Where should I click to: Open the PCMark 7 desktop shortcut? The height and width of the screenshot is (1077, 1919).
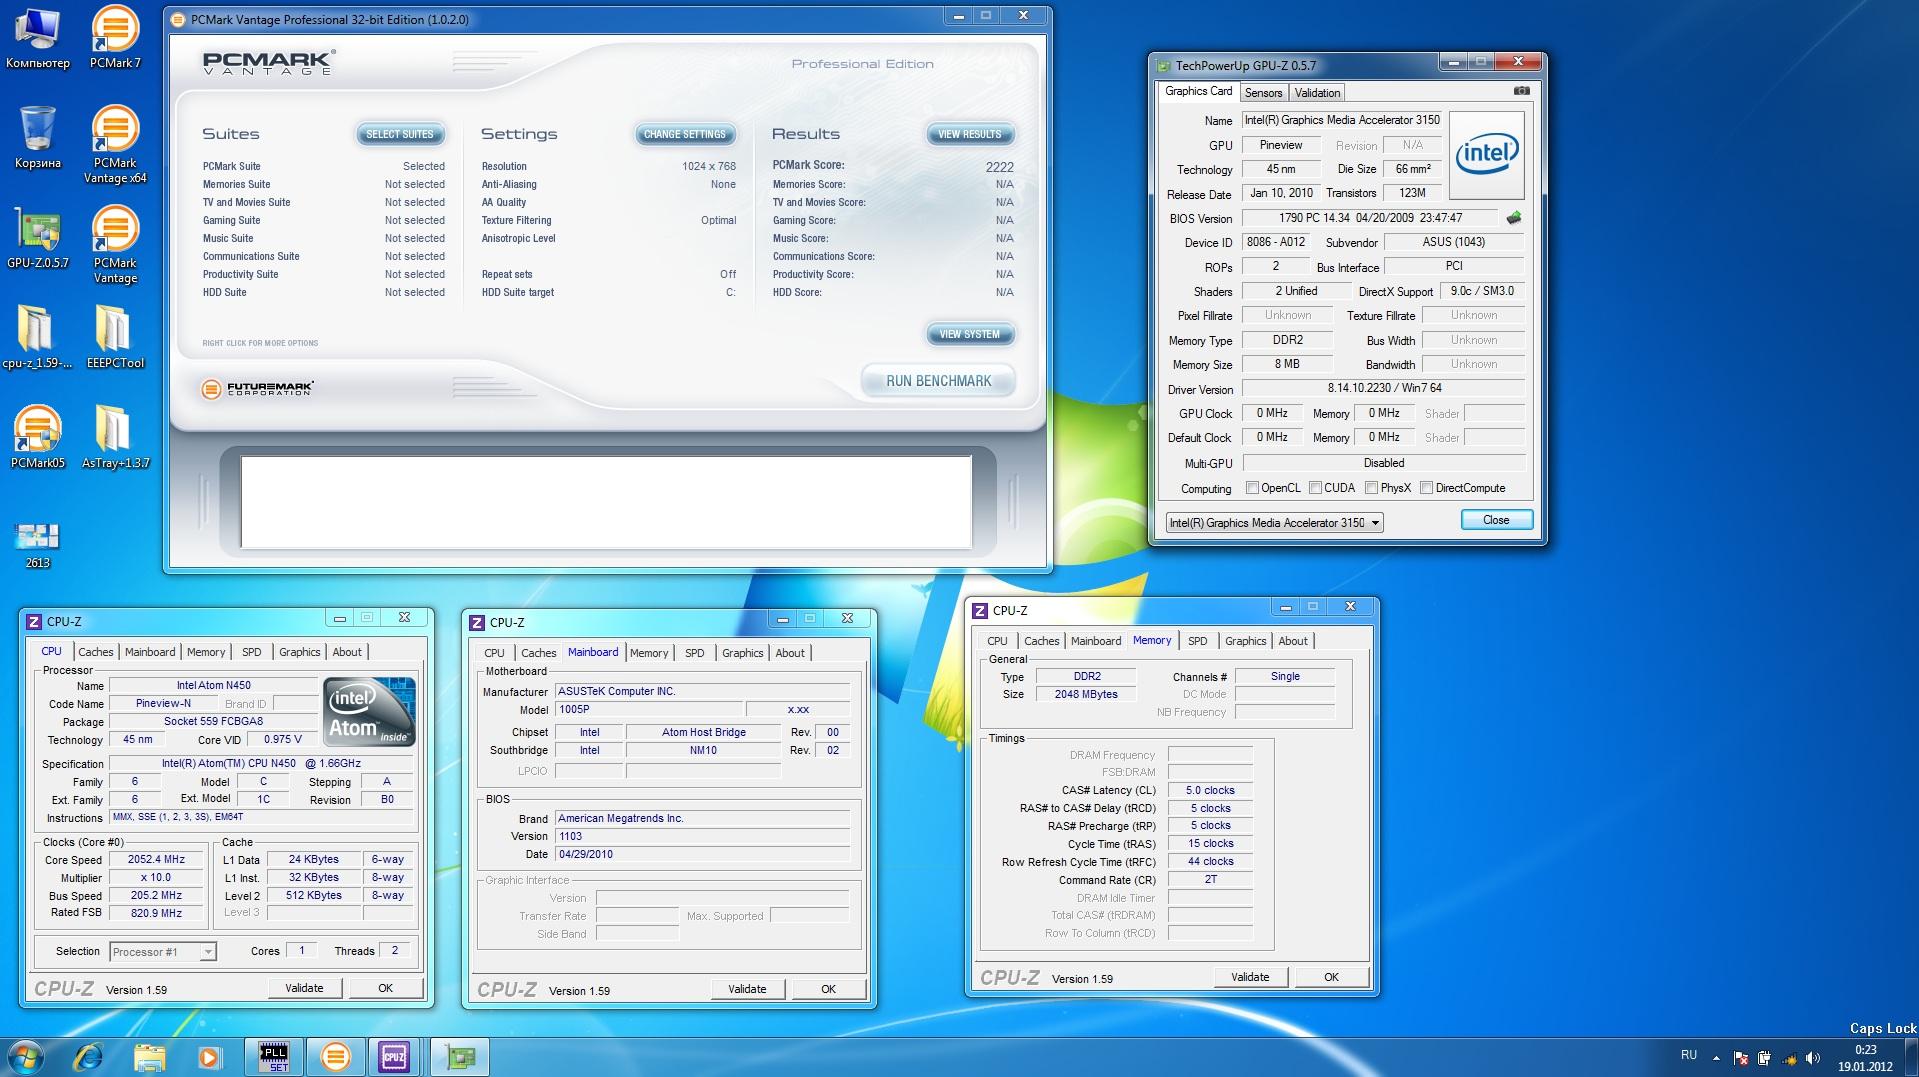pos(115,39)
